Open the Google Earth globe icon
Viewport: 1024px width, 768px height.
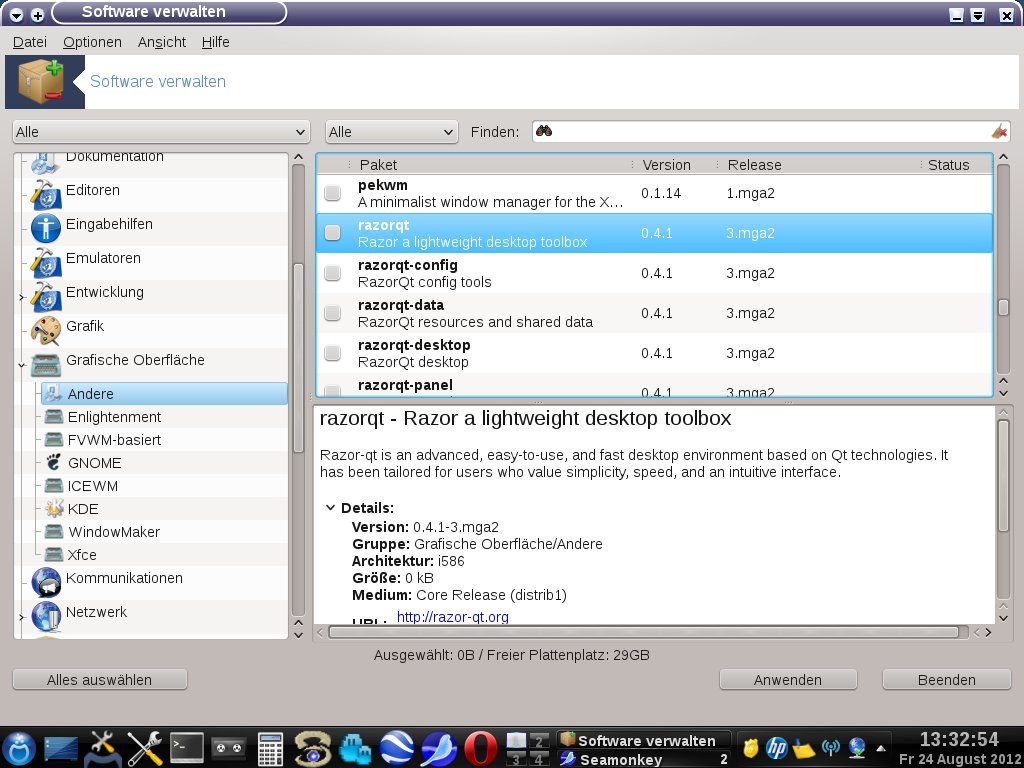[x=396, y=748]
